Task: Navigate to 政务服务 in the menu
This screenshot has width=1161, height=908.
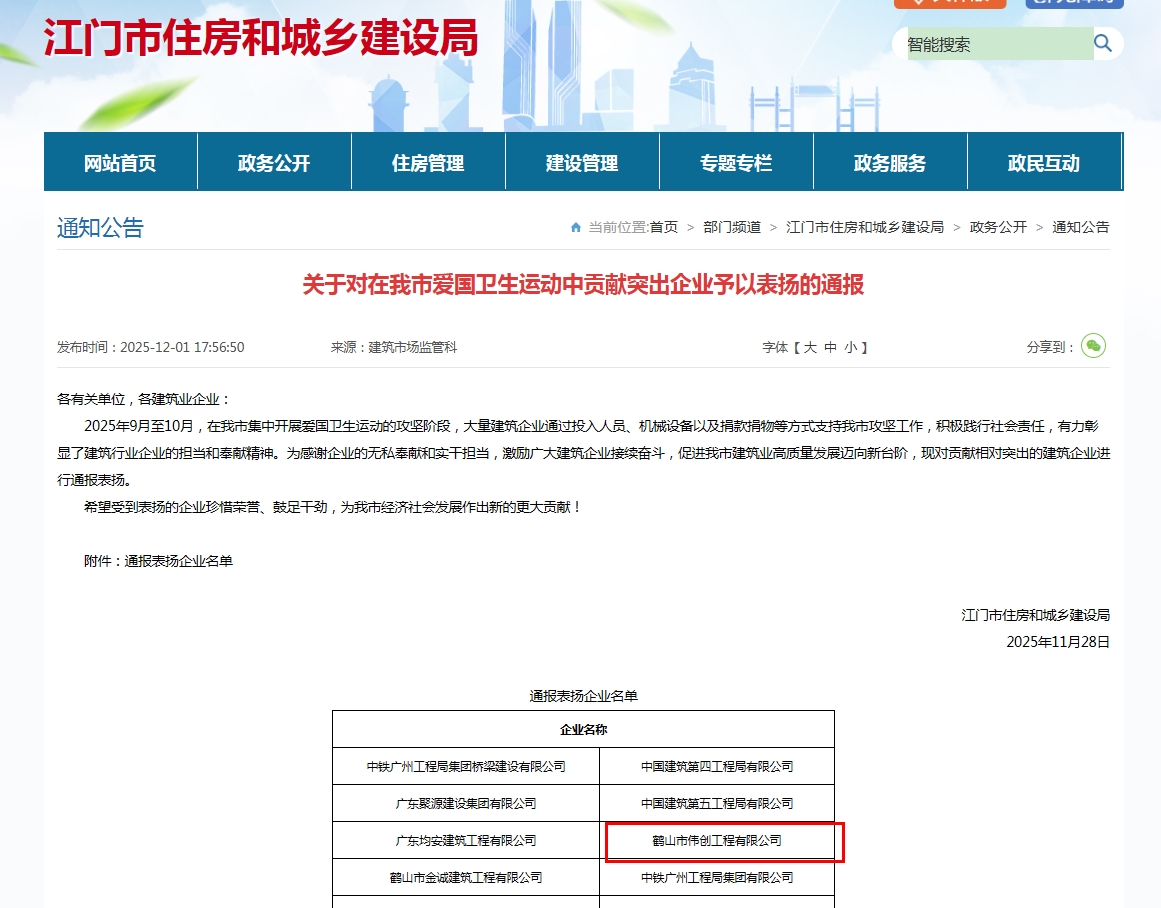Action: [x=890, y=163]
